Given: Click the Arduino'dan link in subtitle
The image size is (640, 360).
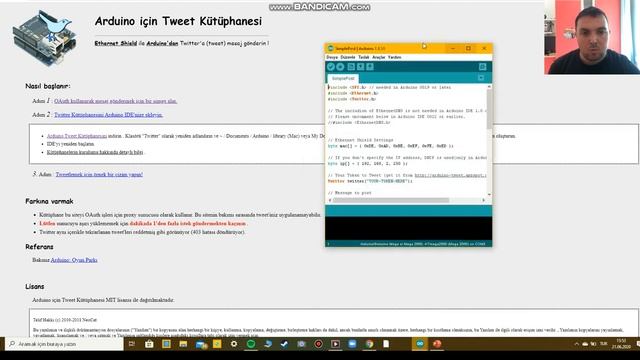Looking at the screenshot, I should [162, 43].
